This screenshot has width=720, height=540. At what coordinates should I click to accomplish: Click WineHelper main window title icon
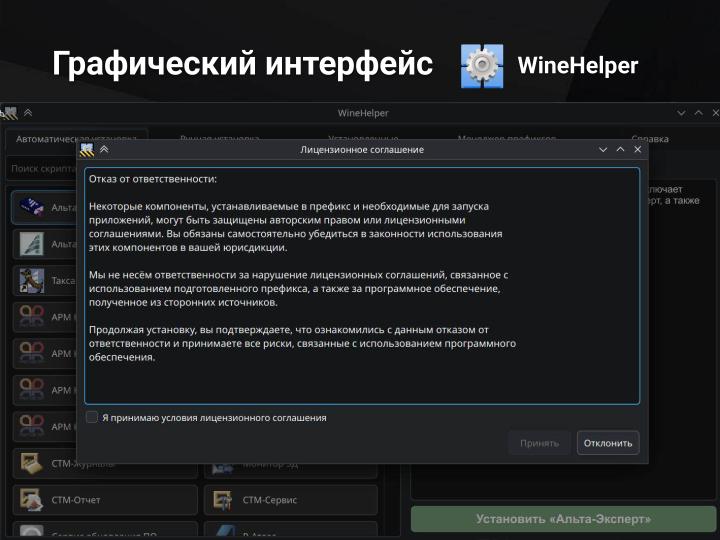(9, 113)
